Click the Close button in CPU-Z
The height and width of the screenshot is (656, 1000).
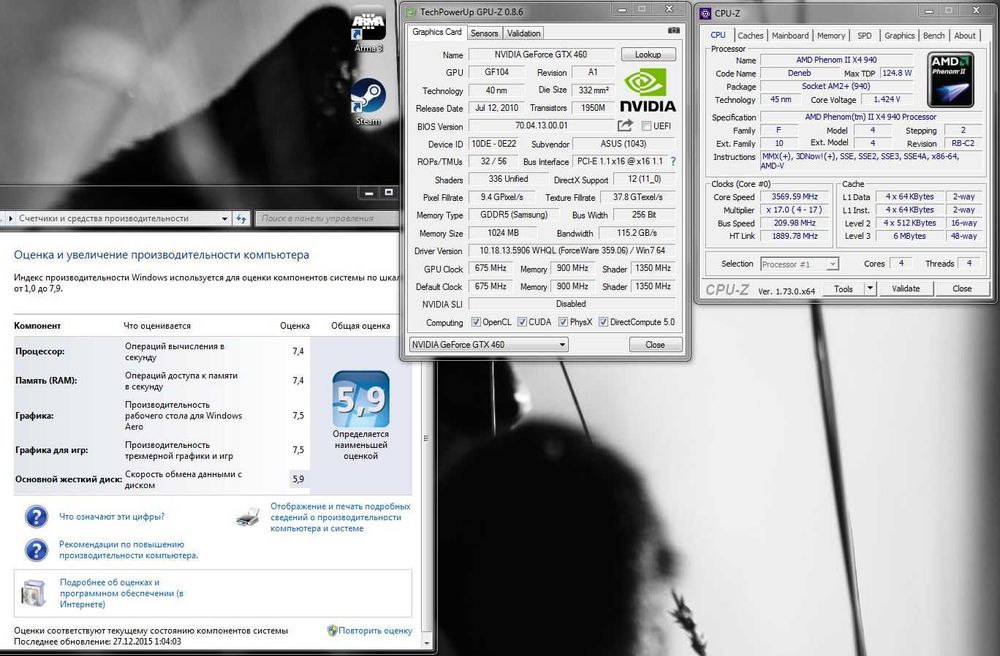[x=962, y=289]
